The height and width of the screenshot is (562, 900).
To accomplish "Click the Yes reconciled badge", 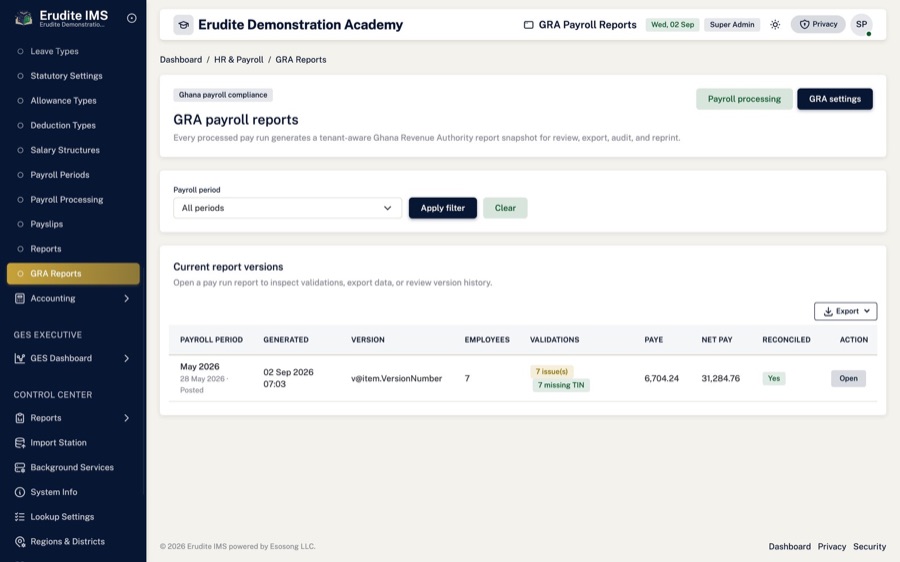I will coord(774,378).
